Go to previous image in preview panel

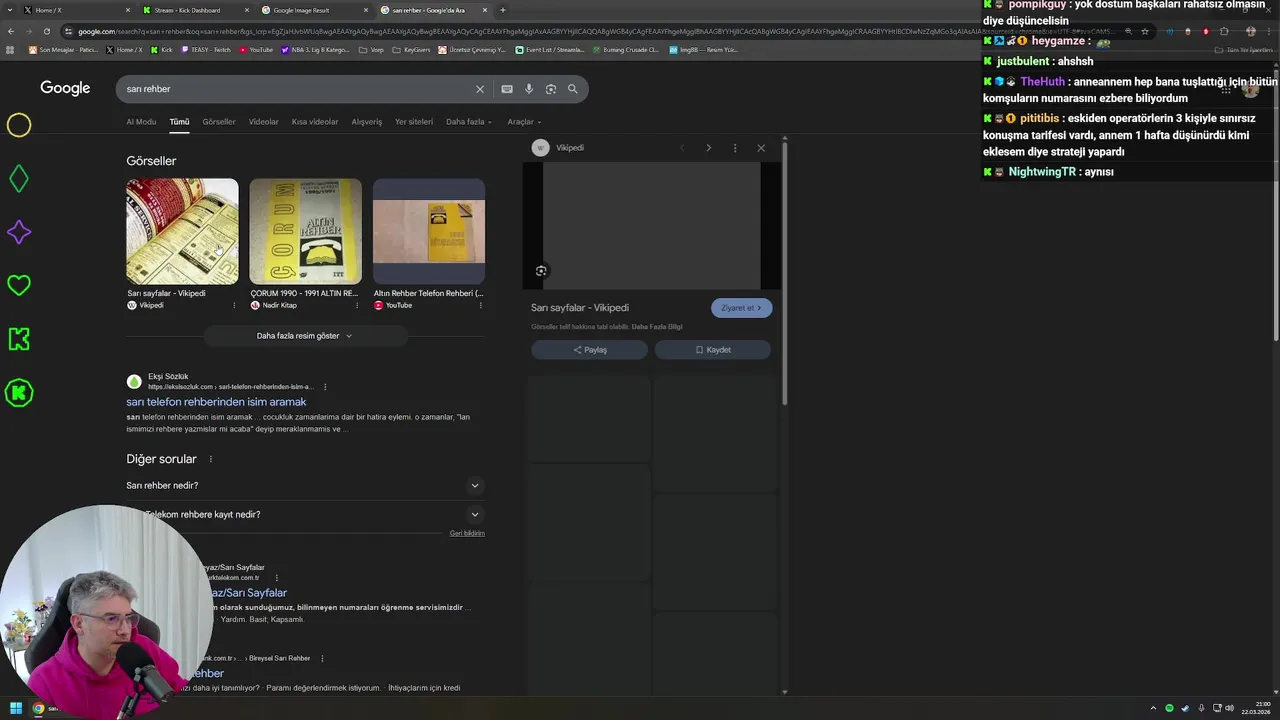coord(682,148)
